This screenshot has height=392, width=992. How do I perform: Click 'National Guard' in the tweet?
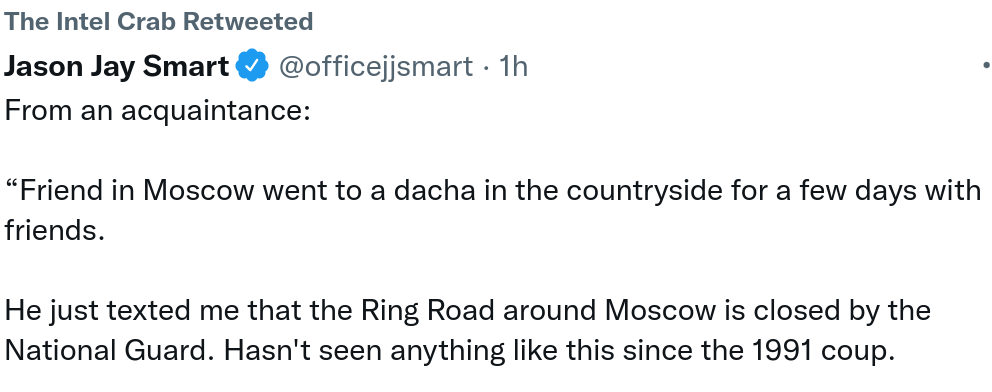coord(109,350)
